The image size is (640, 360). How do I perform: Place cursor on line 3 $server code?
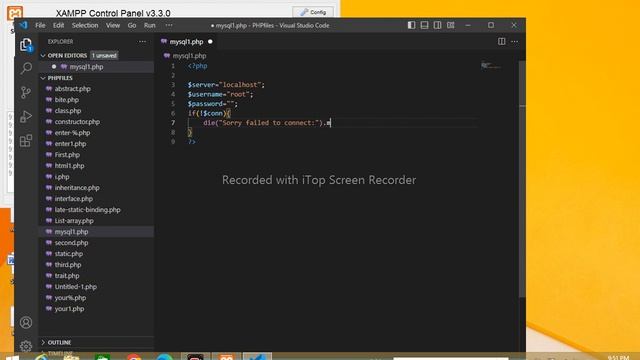[226, 85]
